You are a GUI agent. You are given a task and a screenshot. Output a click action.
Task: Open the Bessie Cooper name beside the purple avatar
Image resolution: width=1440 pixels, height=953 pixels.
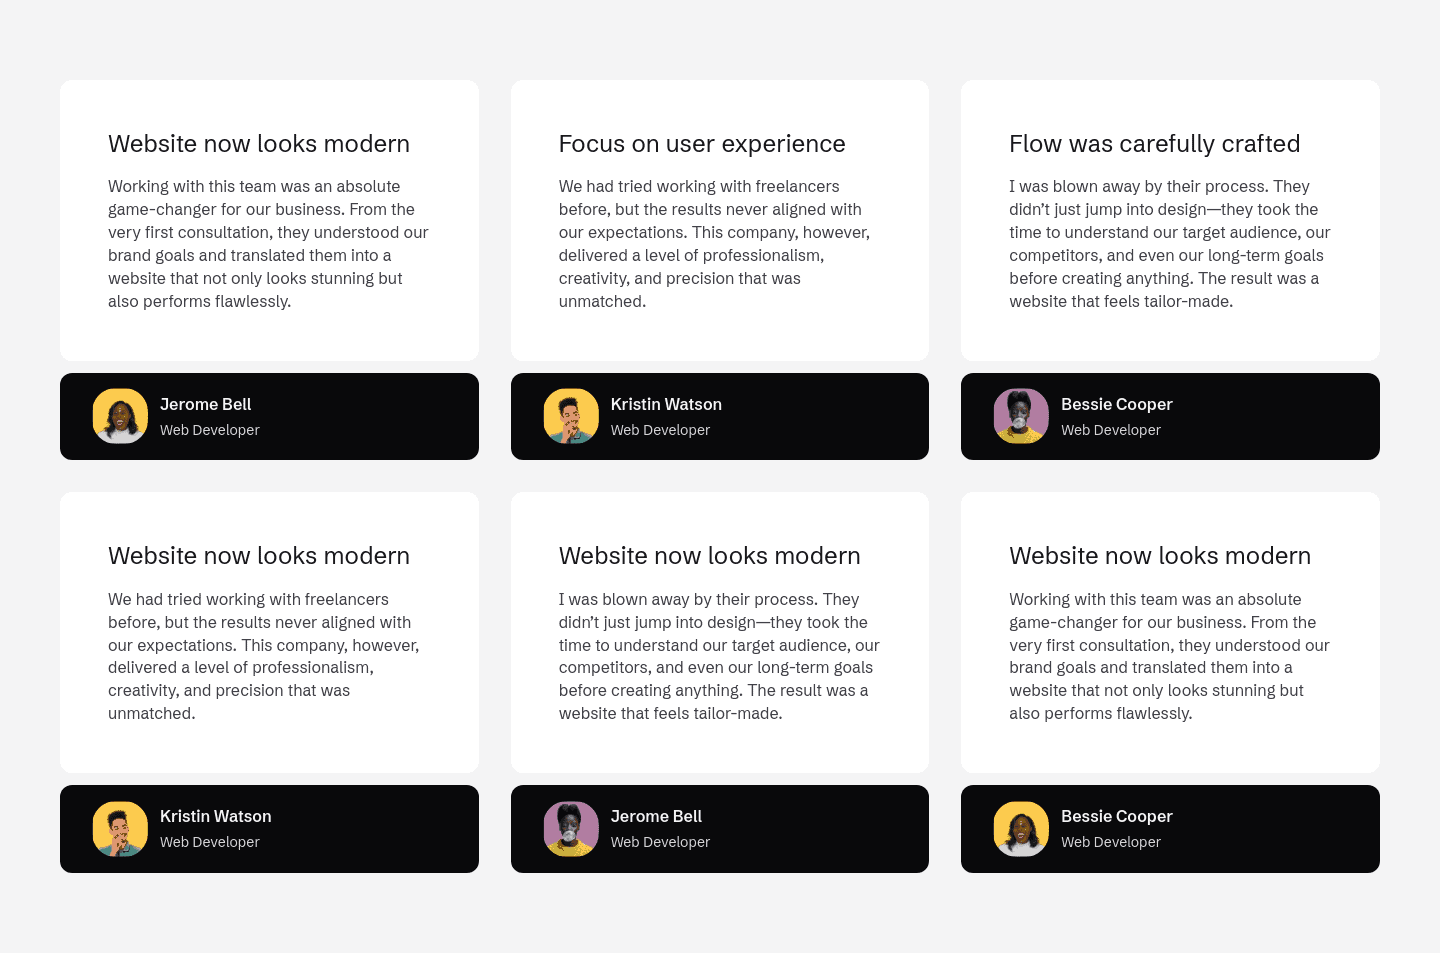[x=1116, y=404]
